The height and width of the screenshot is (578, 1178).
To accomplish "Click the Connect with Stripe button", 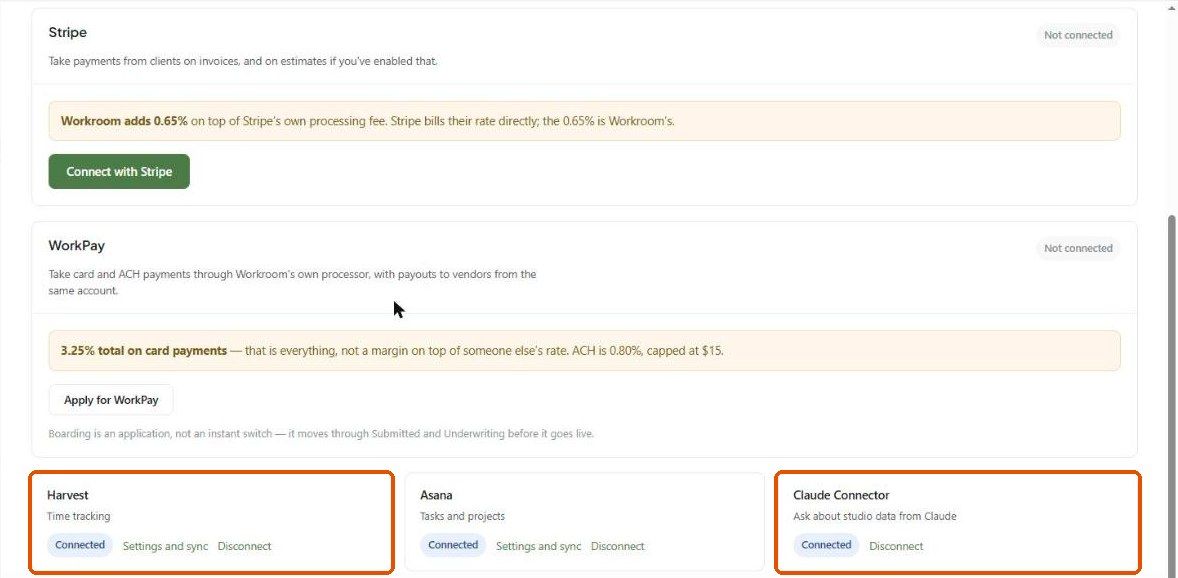I will (x=119, y=171).
